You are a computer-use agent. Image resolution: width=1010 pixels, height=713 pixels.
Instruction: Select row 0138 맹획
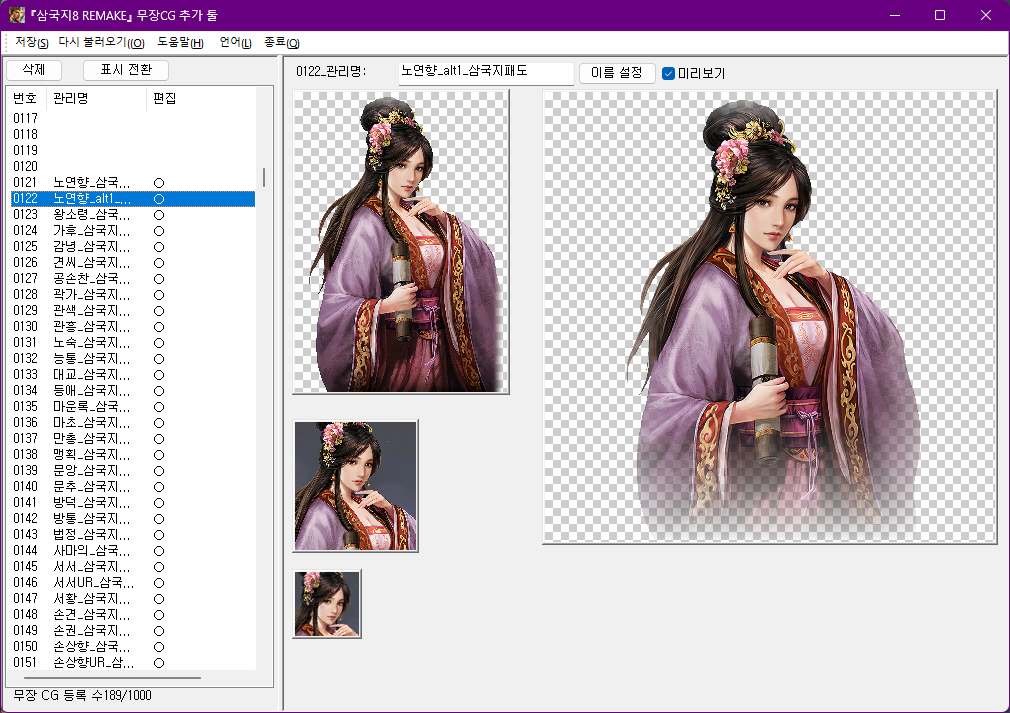pos(133,455)
